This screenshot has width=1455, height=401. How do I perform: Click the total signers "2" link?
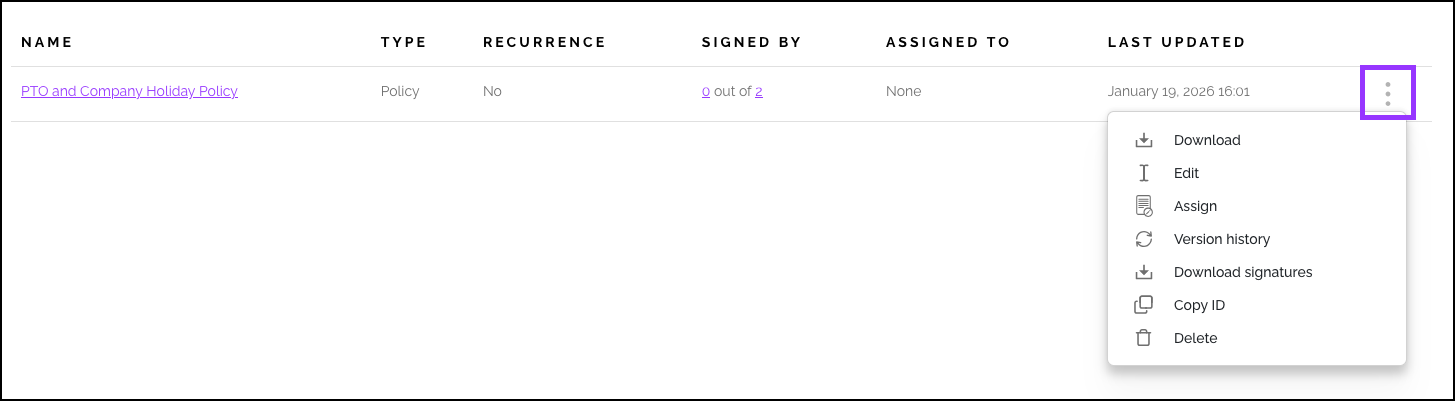[759, 91]
